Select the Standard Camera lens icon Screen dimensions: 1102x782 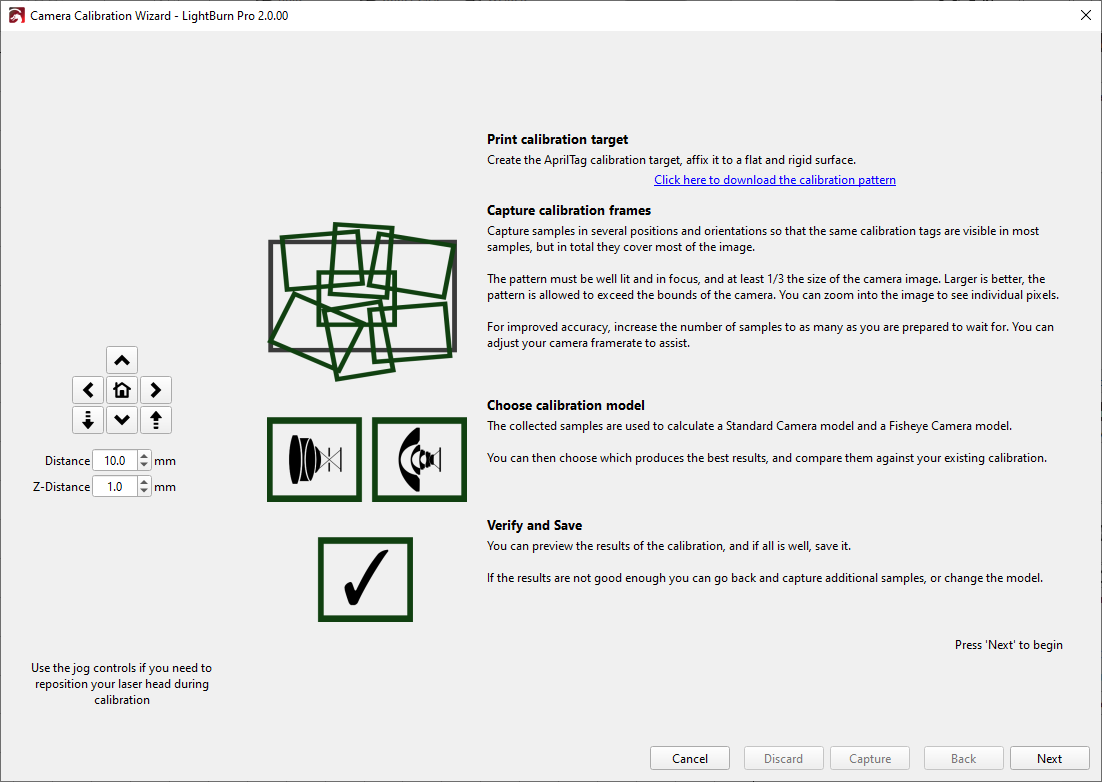(x=314, y=459)
